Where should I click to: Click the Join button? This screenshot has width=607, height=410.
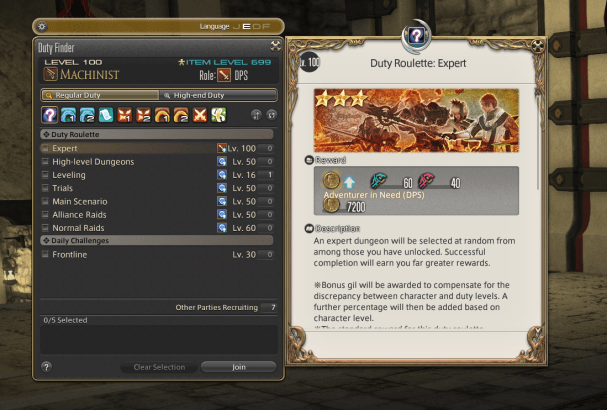coord(238,367)
